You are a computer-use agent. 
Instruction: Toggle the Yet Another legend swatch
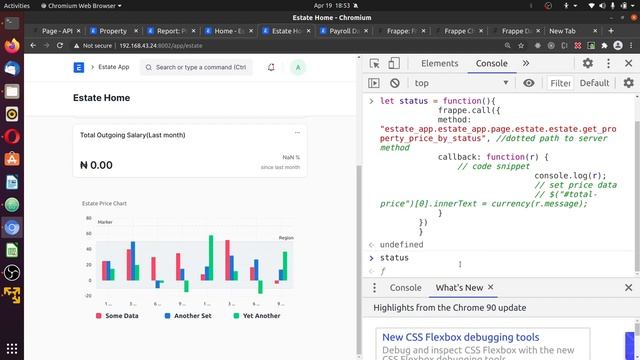coord(236,316)
